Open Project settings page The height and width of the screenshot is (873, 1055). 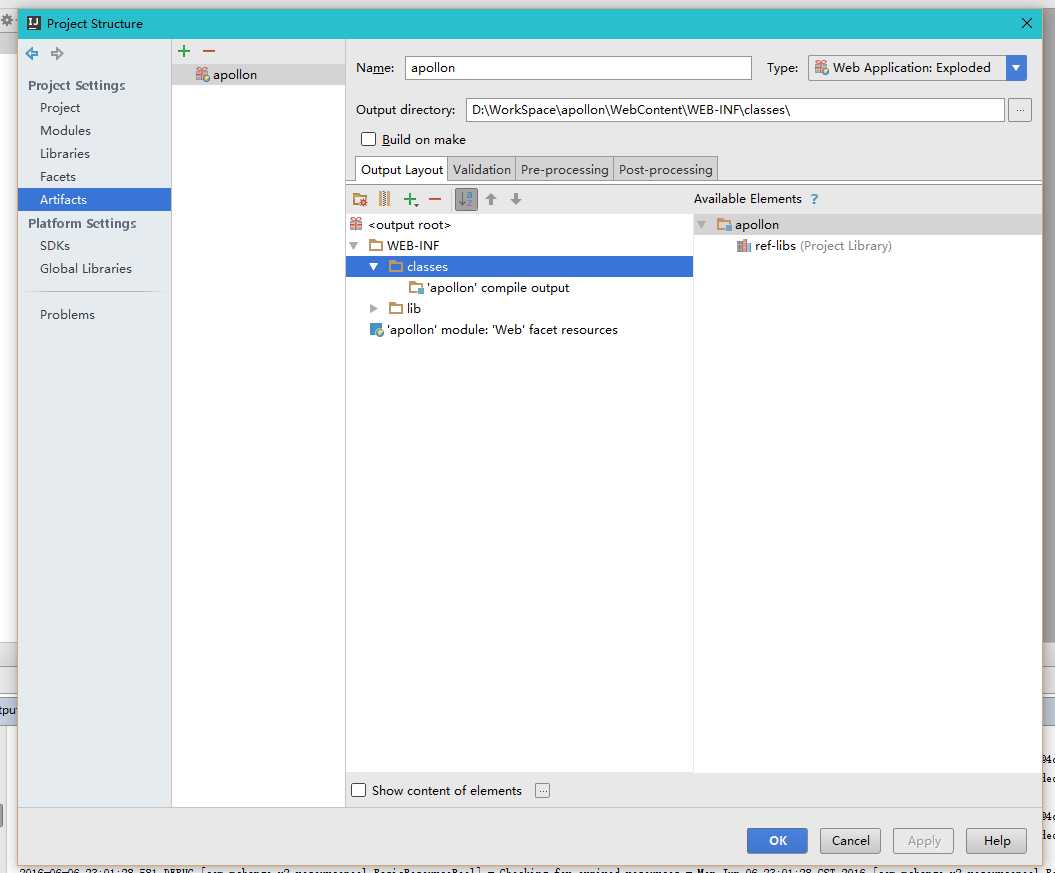click(x=60, y=108)
